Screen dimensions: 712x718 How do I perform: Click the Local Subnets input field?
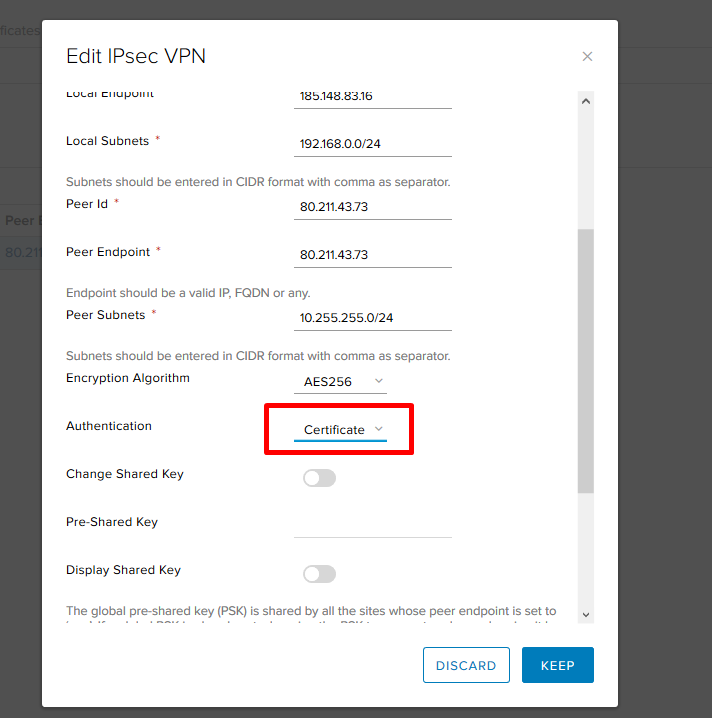pyautogui.click(x=373, y=144)
